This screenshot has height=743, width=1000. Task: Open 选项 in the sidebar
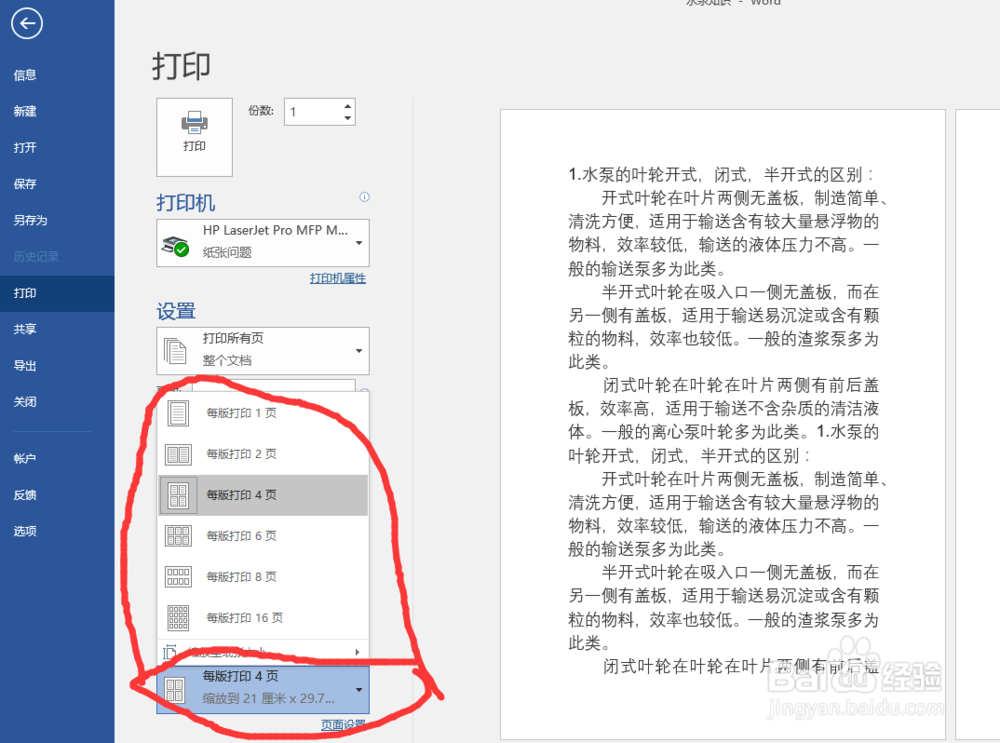pyautogui.click(x=25, y=531)
